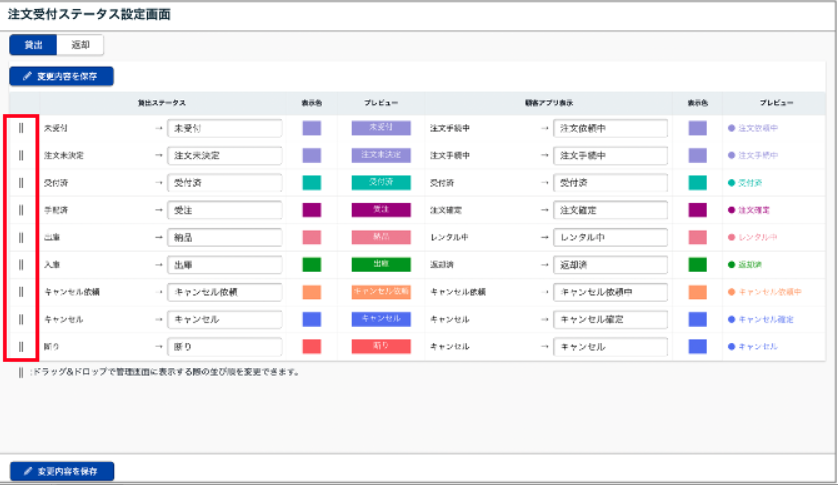Select the drag handle beside 受付済 row
The width and height of the screenshot is (838, 485).
click(x=21, y=183)
